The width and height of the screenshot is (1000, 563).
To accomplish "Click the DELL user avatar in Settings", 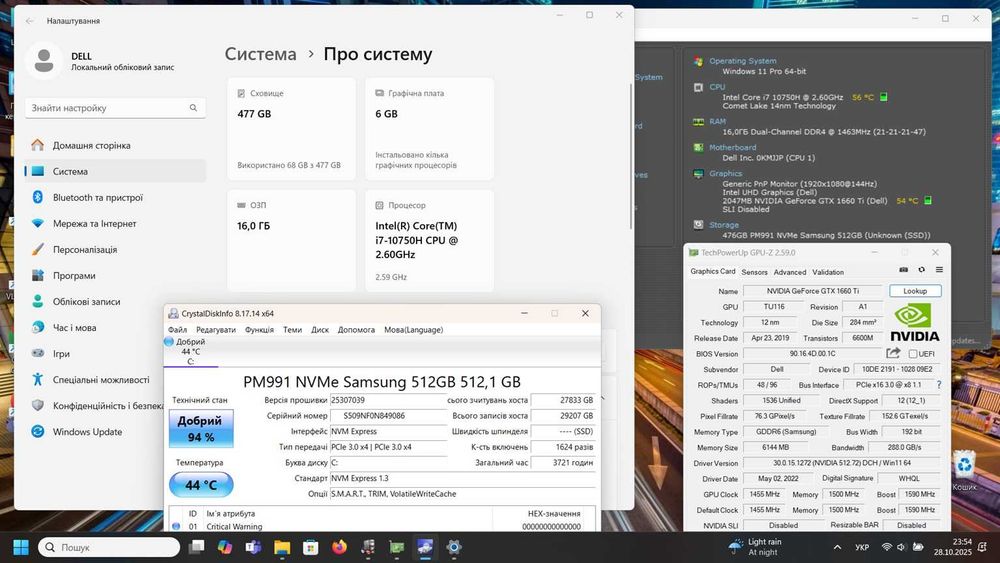I will (44, 61).
